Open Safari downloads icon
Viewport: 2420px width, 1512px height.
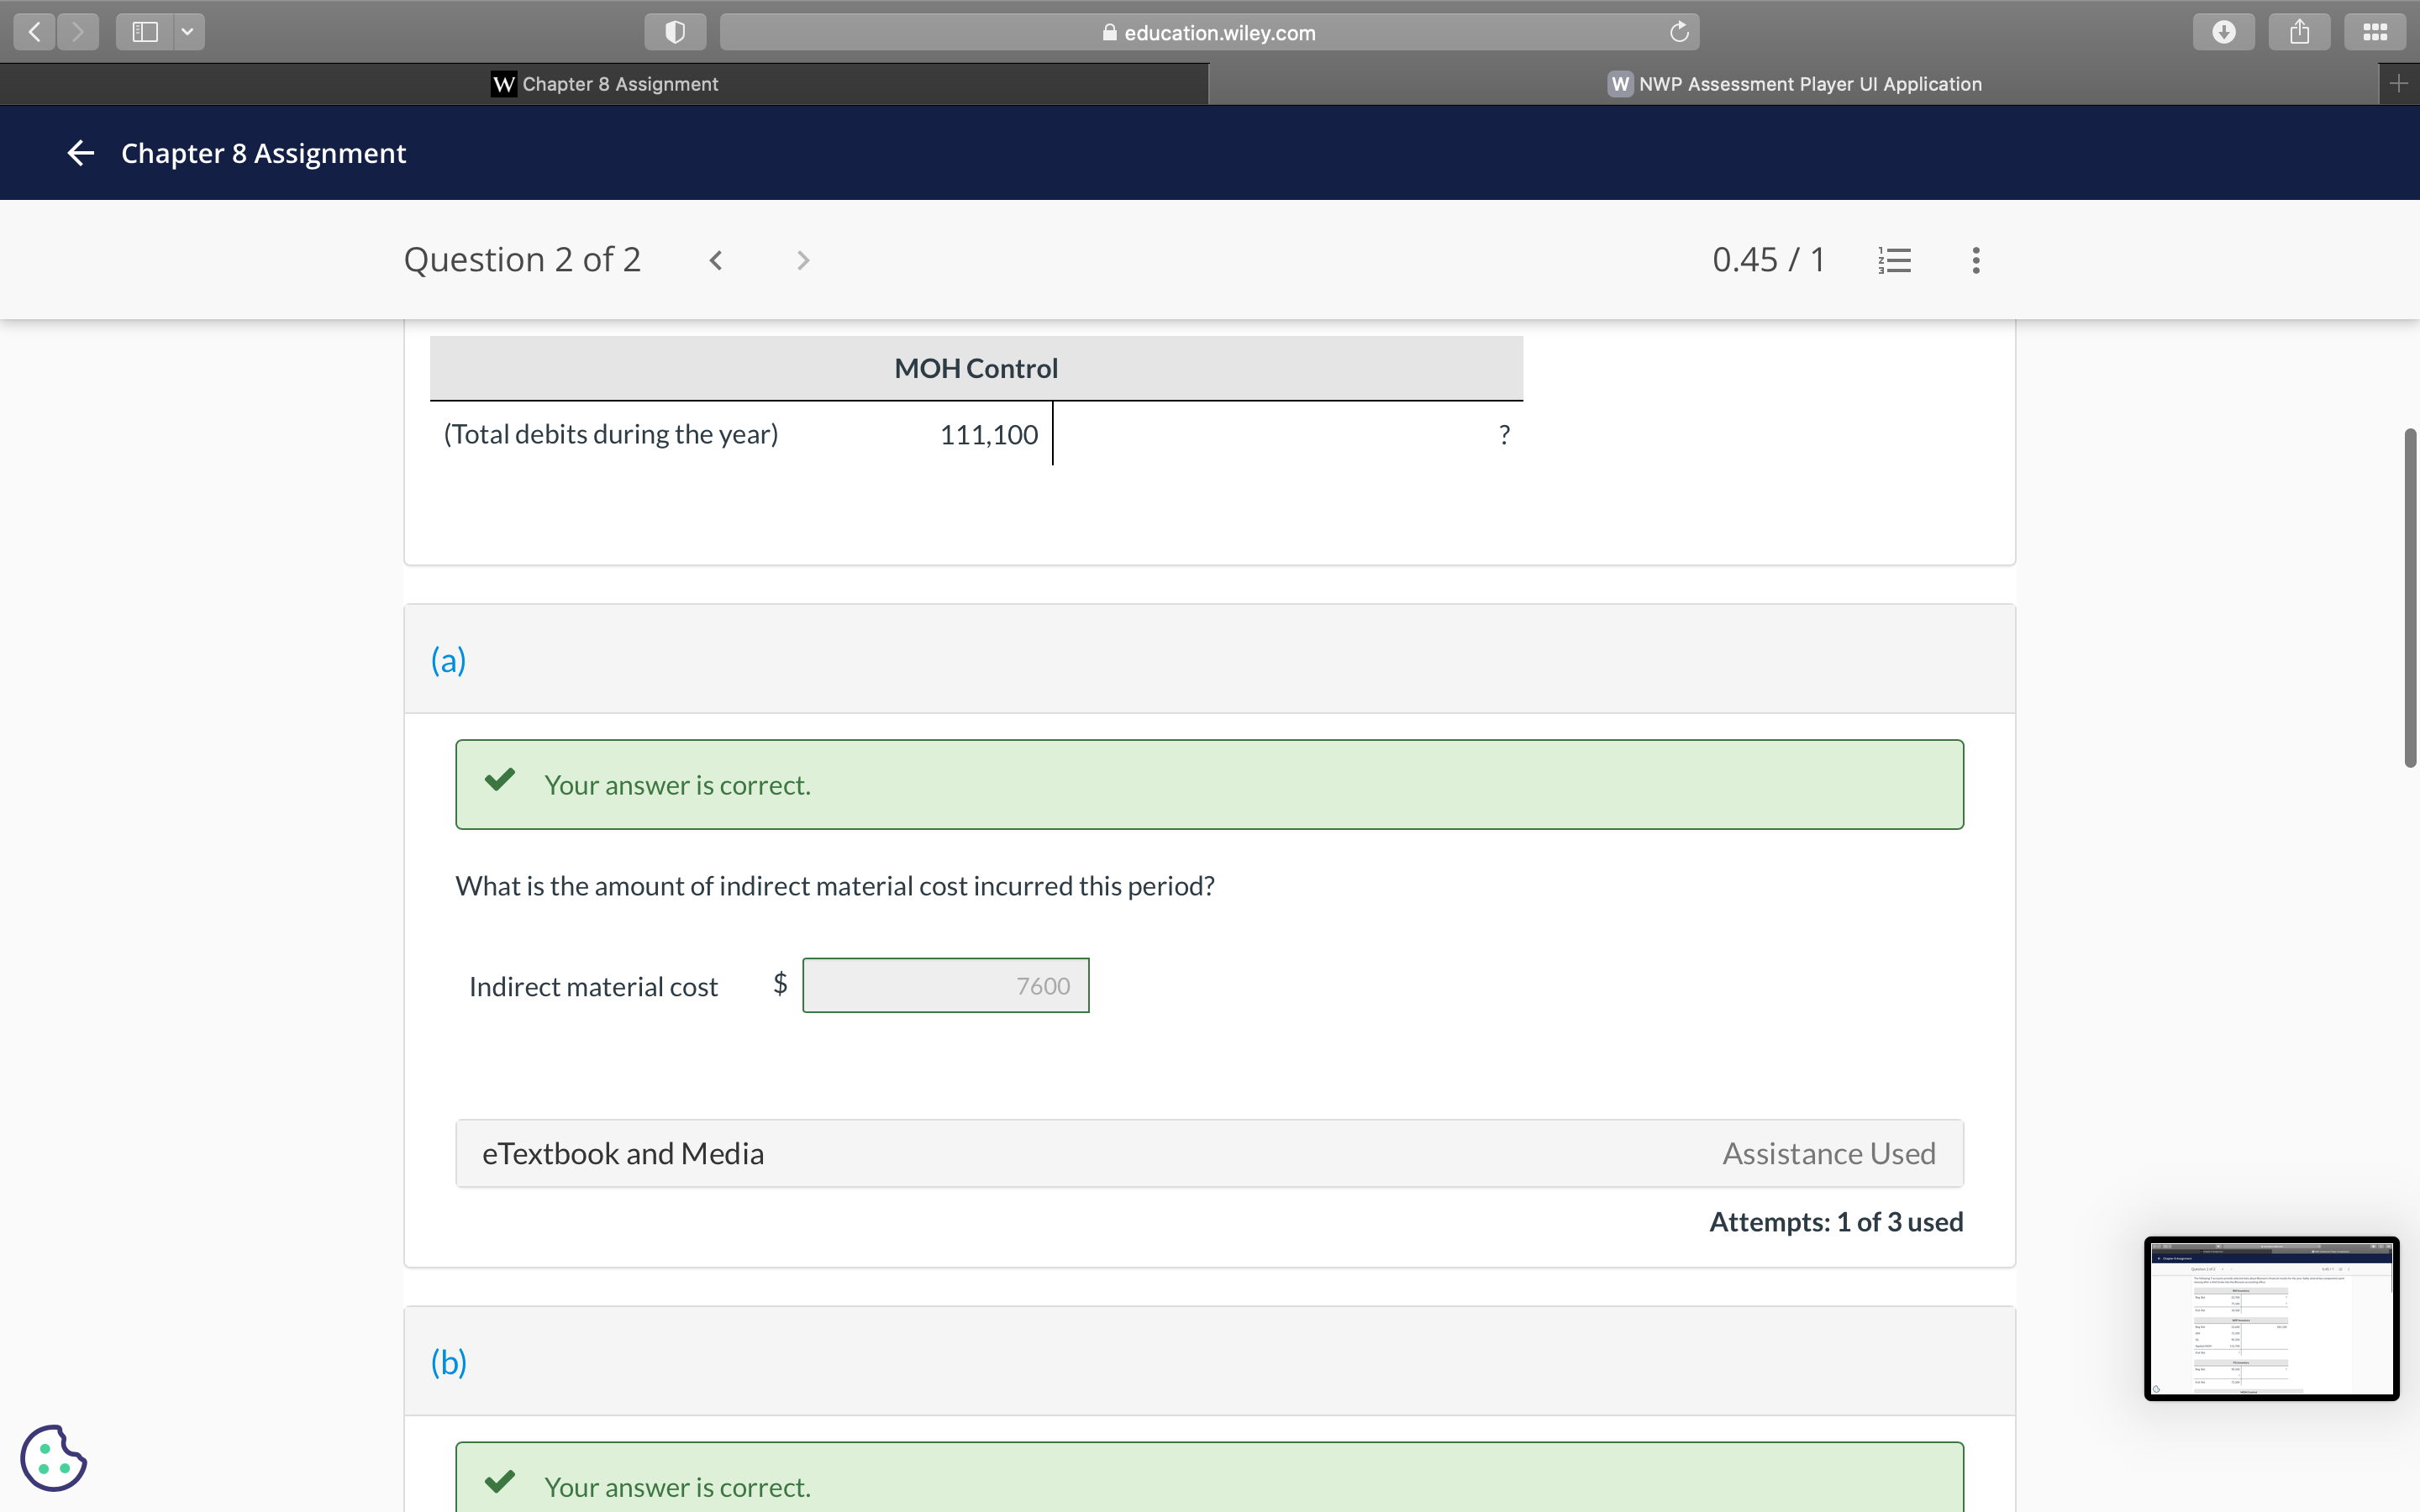pyautogui.click(x=2223, y=32)
